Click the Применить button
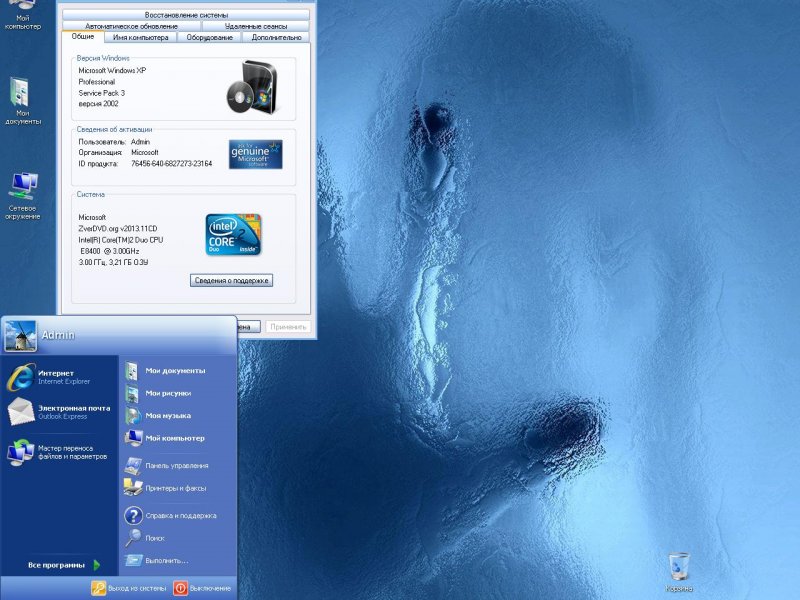 pyautogui.click(x=288, y=327)
